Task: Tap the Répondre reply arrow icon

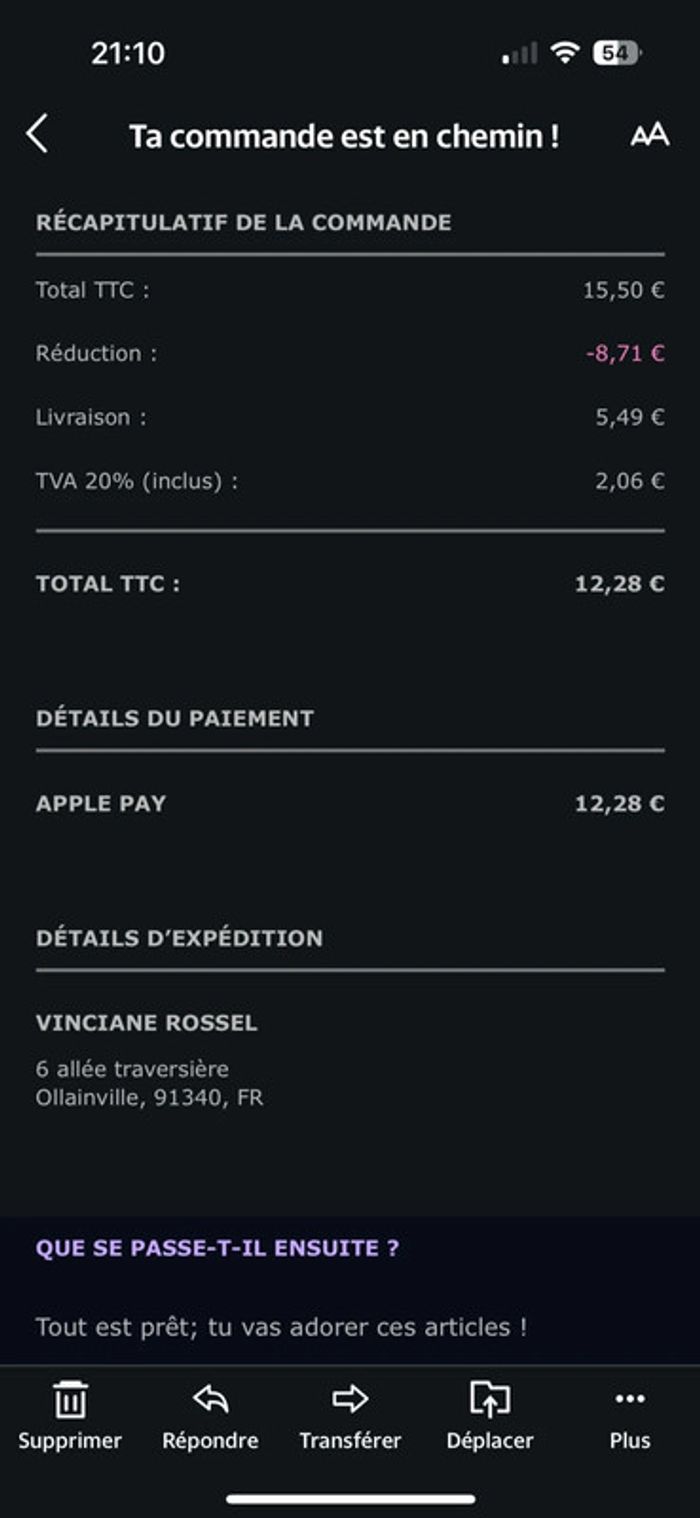Action: pos(210,1399)
